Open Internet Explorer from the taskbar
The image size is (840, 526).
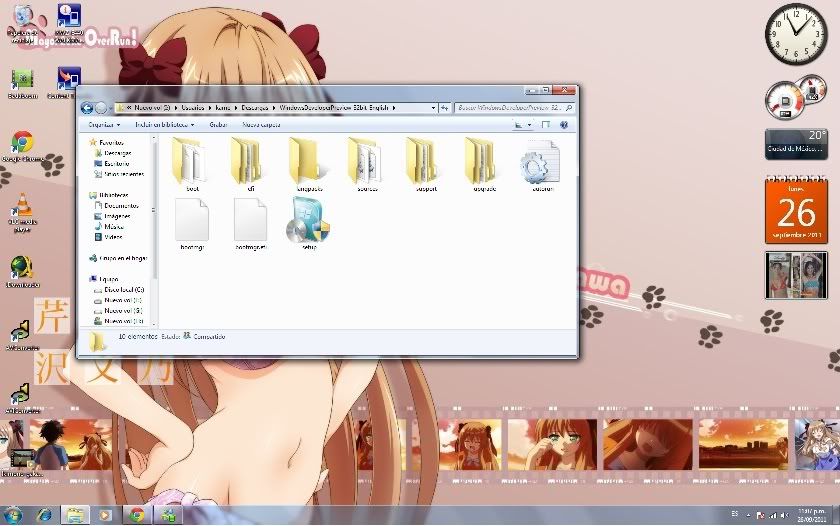tap(44, 515)
